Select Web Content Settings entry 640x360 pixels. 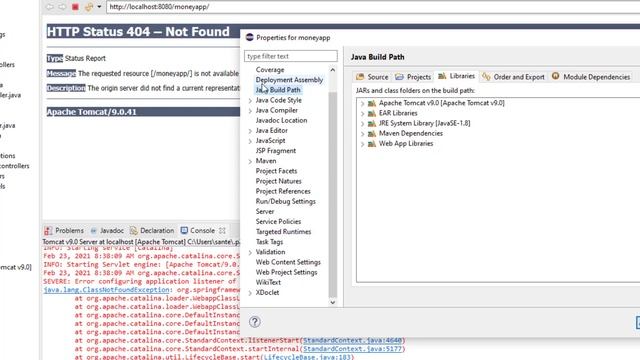(288, 262)
